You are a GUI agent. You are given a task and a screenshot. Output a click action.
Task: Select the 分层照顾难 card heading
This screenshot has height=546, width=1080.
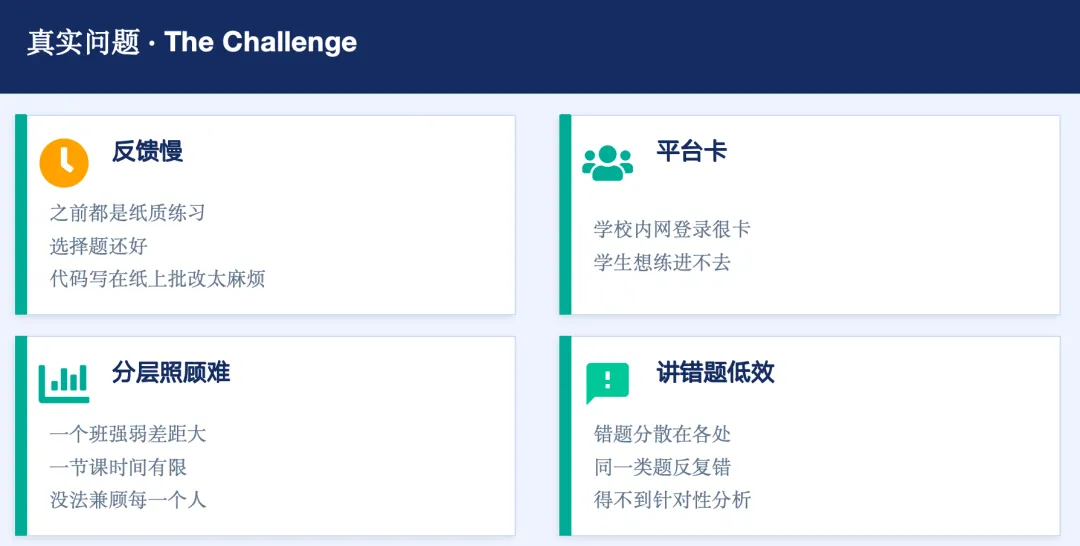(171, 372)
